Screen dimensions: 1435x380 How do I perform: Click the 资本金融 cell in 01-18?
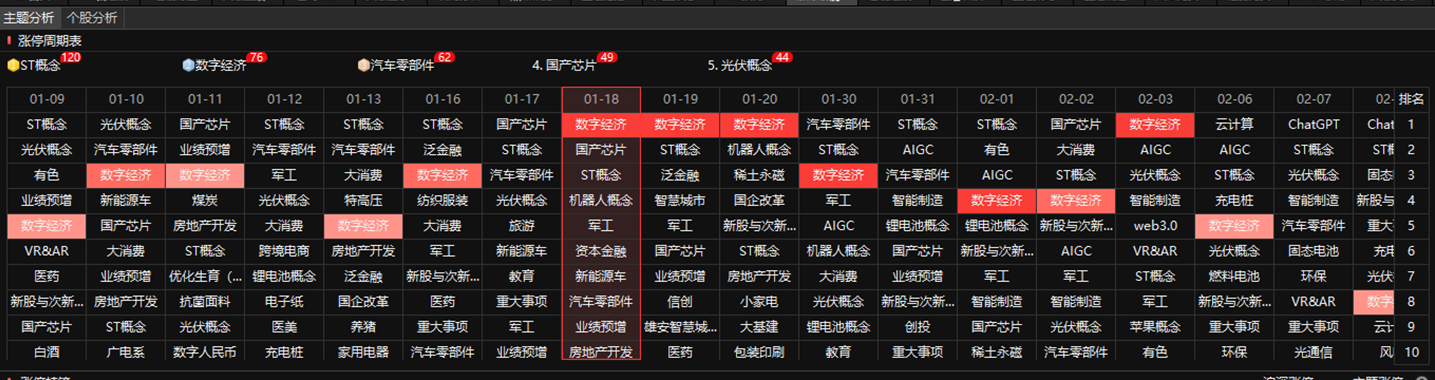pos(601,251)
